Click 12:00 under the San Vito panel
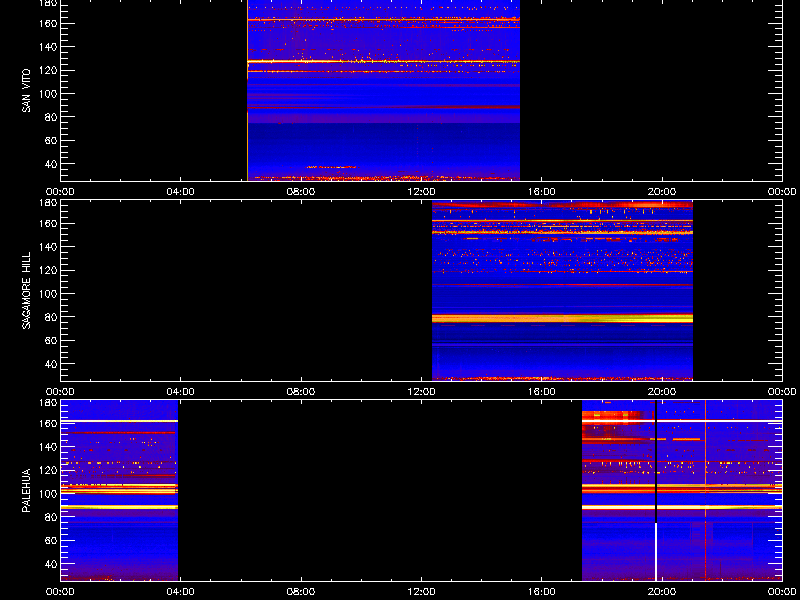 pyautogui.click(x=421, y=192)
